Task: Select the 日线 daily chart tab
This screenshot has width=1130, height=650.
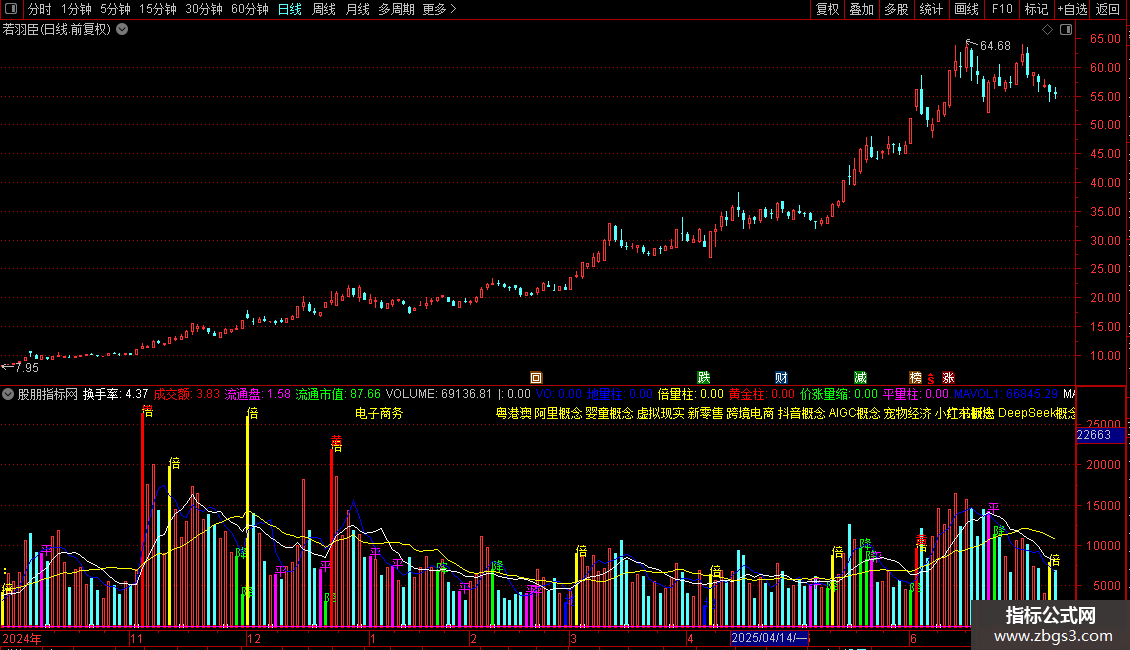Action: click(290, 9)
